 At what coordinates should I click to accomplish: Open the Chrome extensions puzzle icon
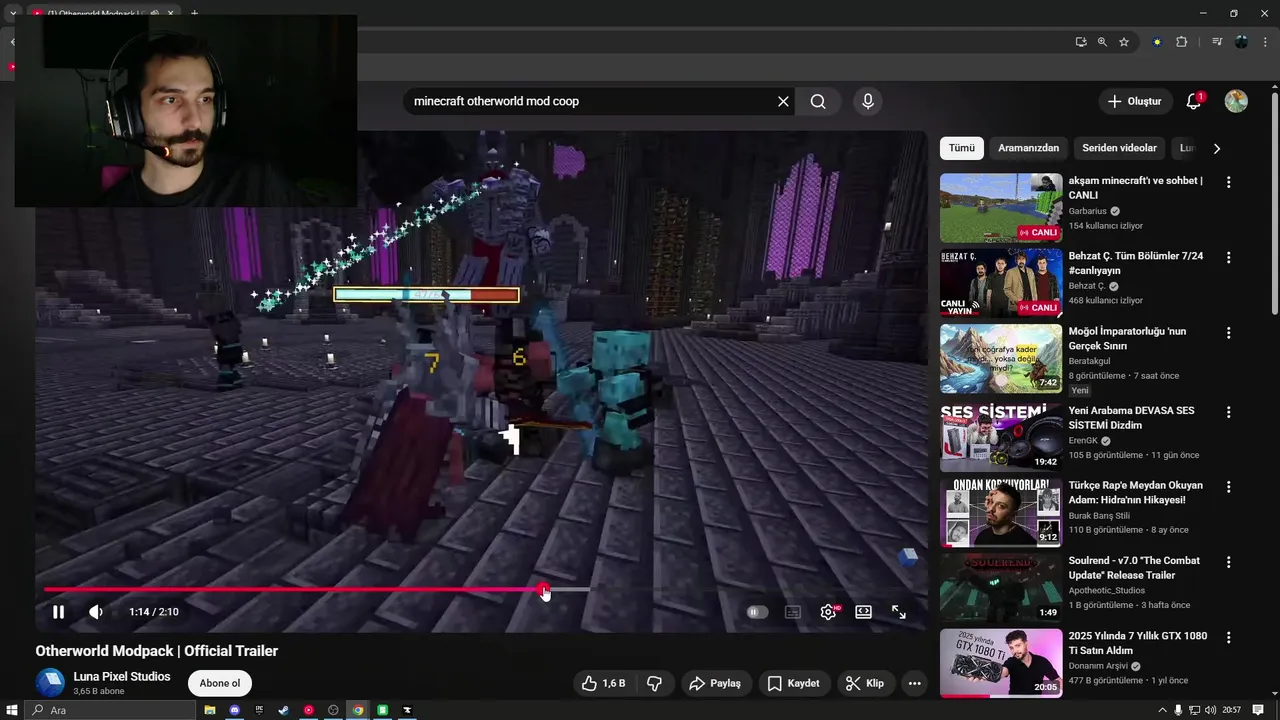[1181, 42]
